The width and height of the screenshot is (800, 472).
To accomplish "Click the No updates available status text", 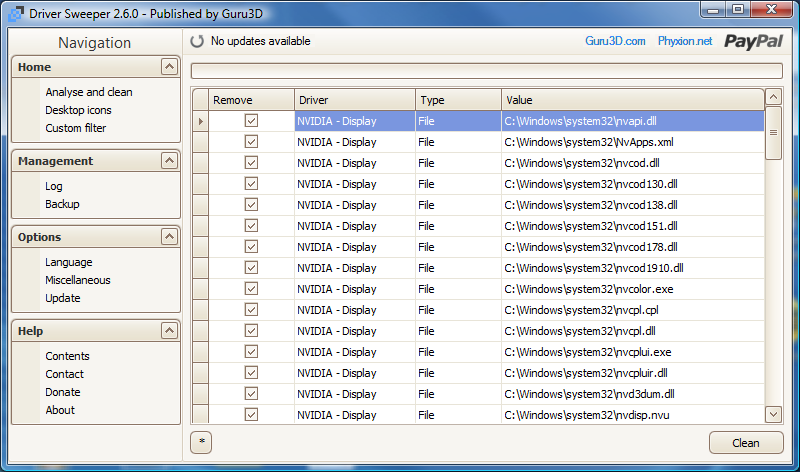I will [260, 41].
